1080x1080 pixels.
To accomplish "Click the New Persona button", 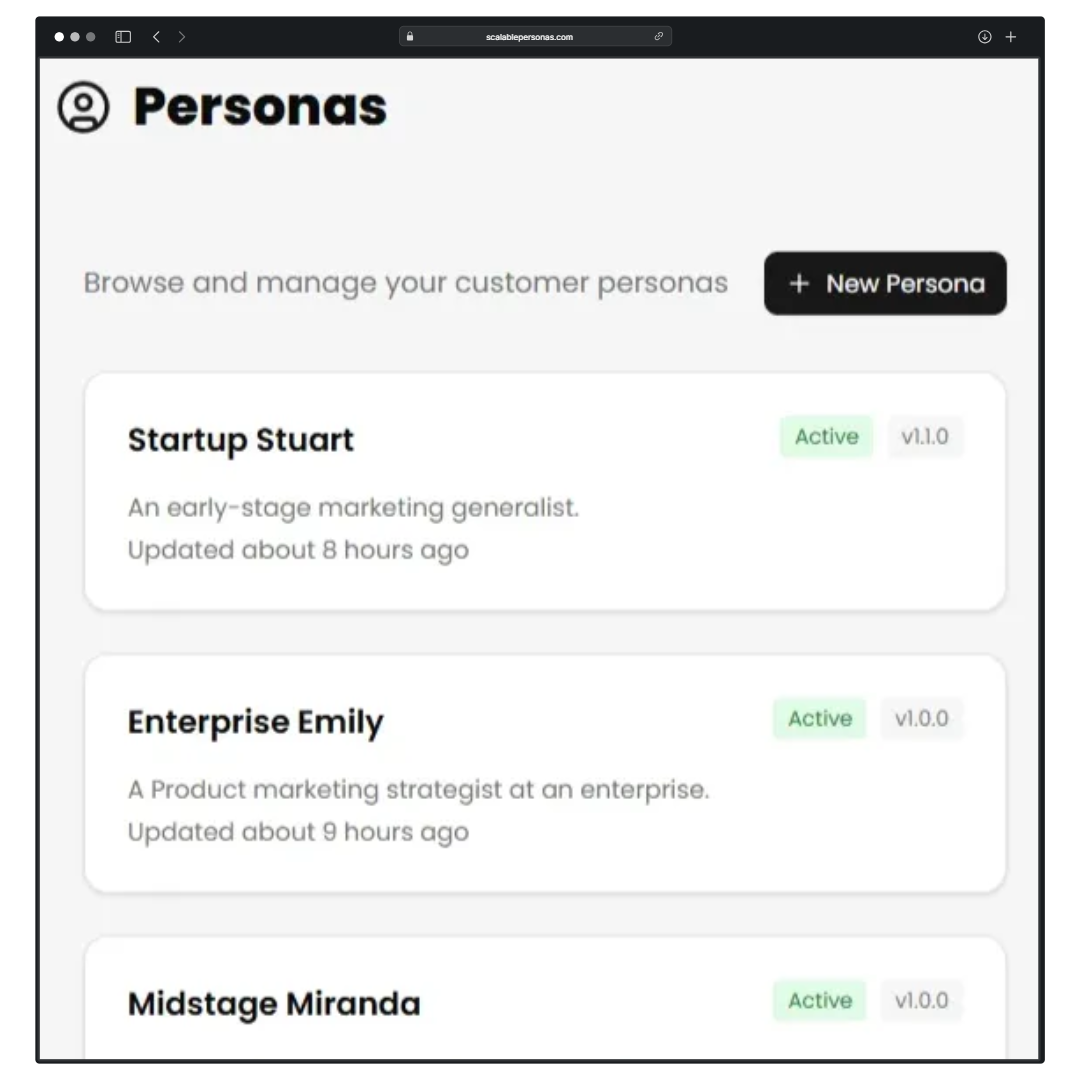I will pos(885,283).
